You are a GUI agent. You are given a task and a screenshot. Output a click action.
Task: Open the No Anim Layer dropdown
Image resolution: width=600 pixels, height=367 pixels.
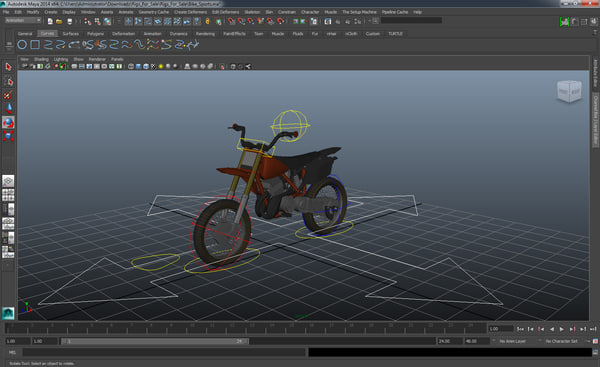pyautogui.click(x=512, y=341)
